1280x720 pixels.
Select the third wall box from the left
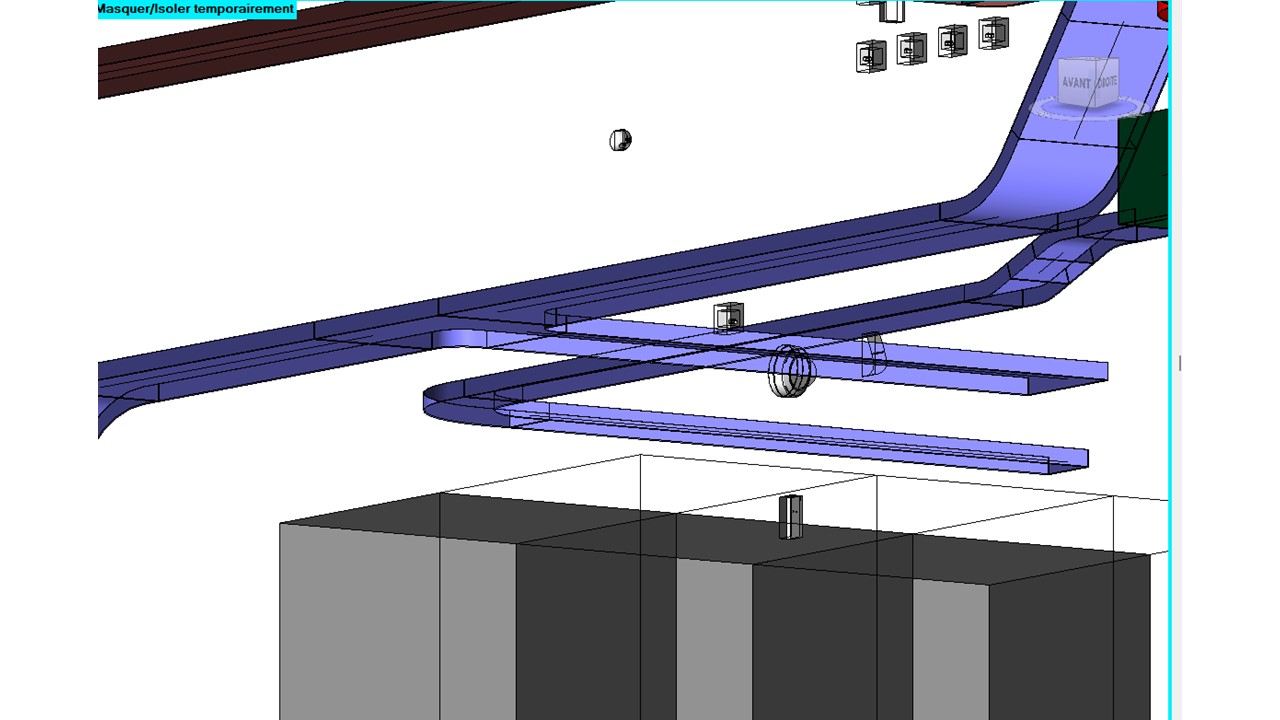pos(952,41)
